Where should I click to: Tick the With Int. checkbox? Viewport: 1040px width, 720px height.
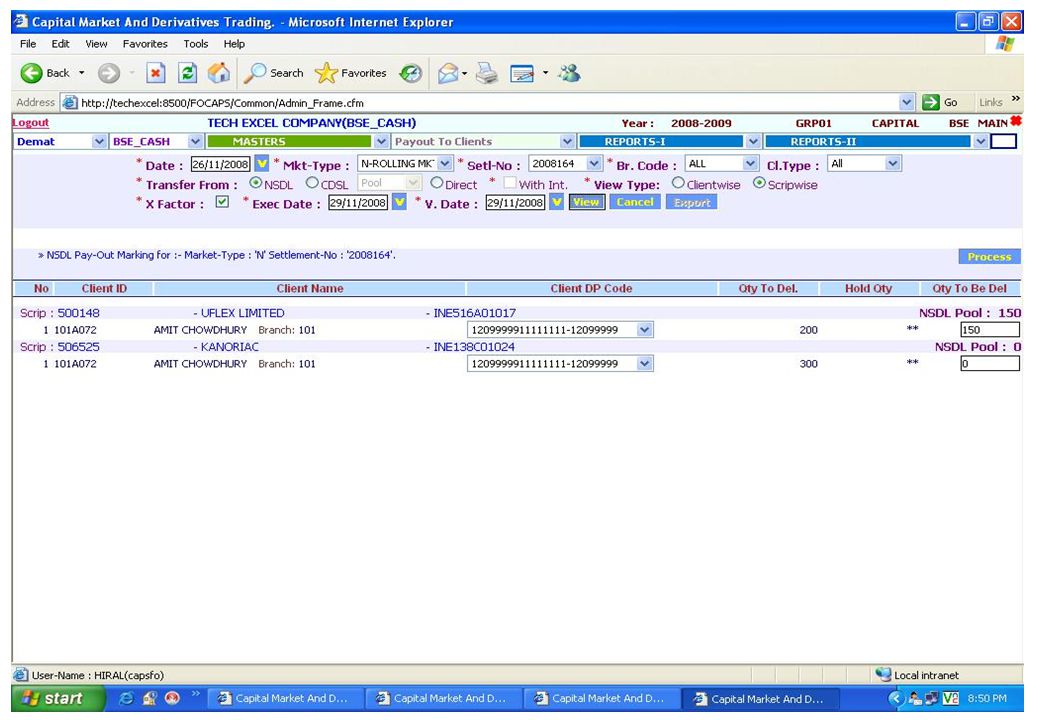[509, 183]
